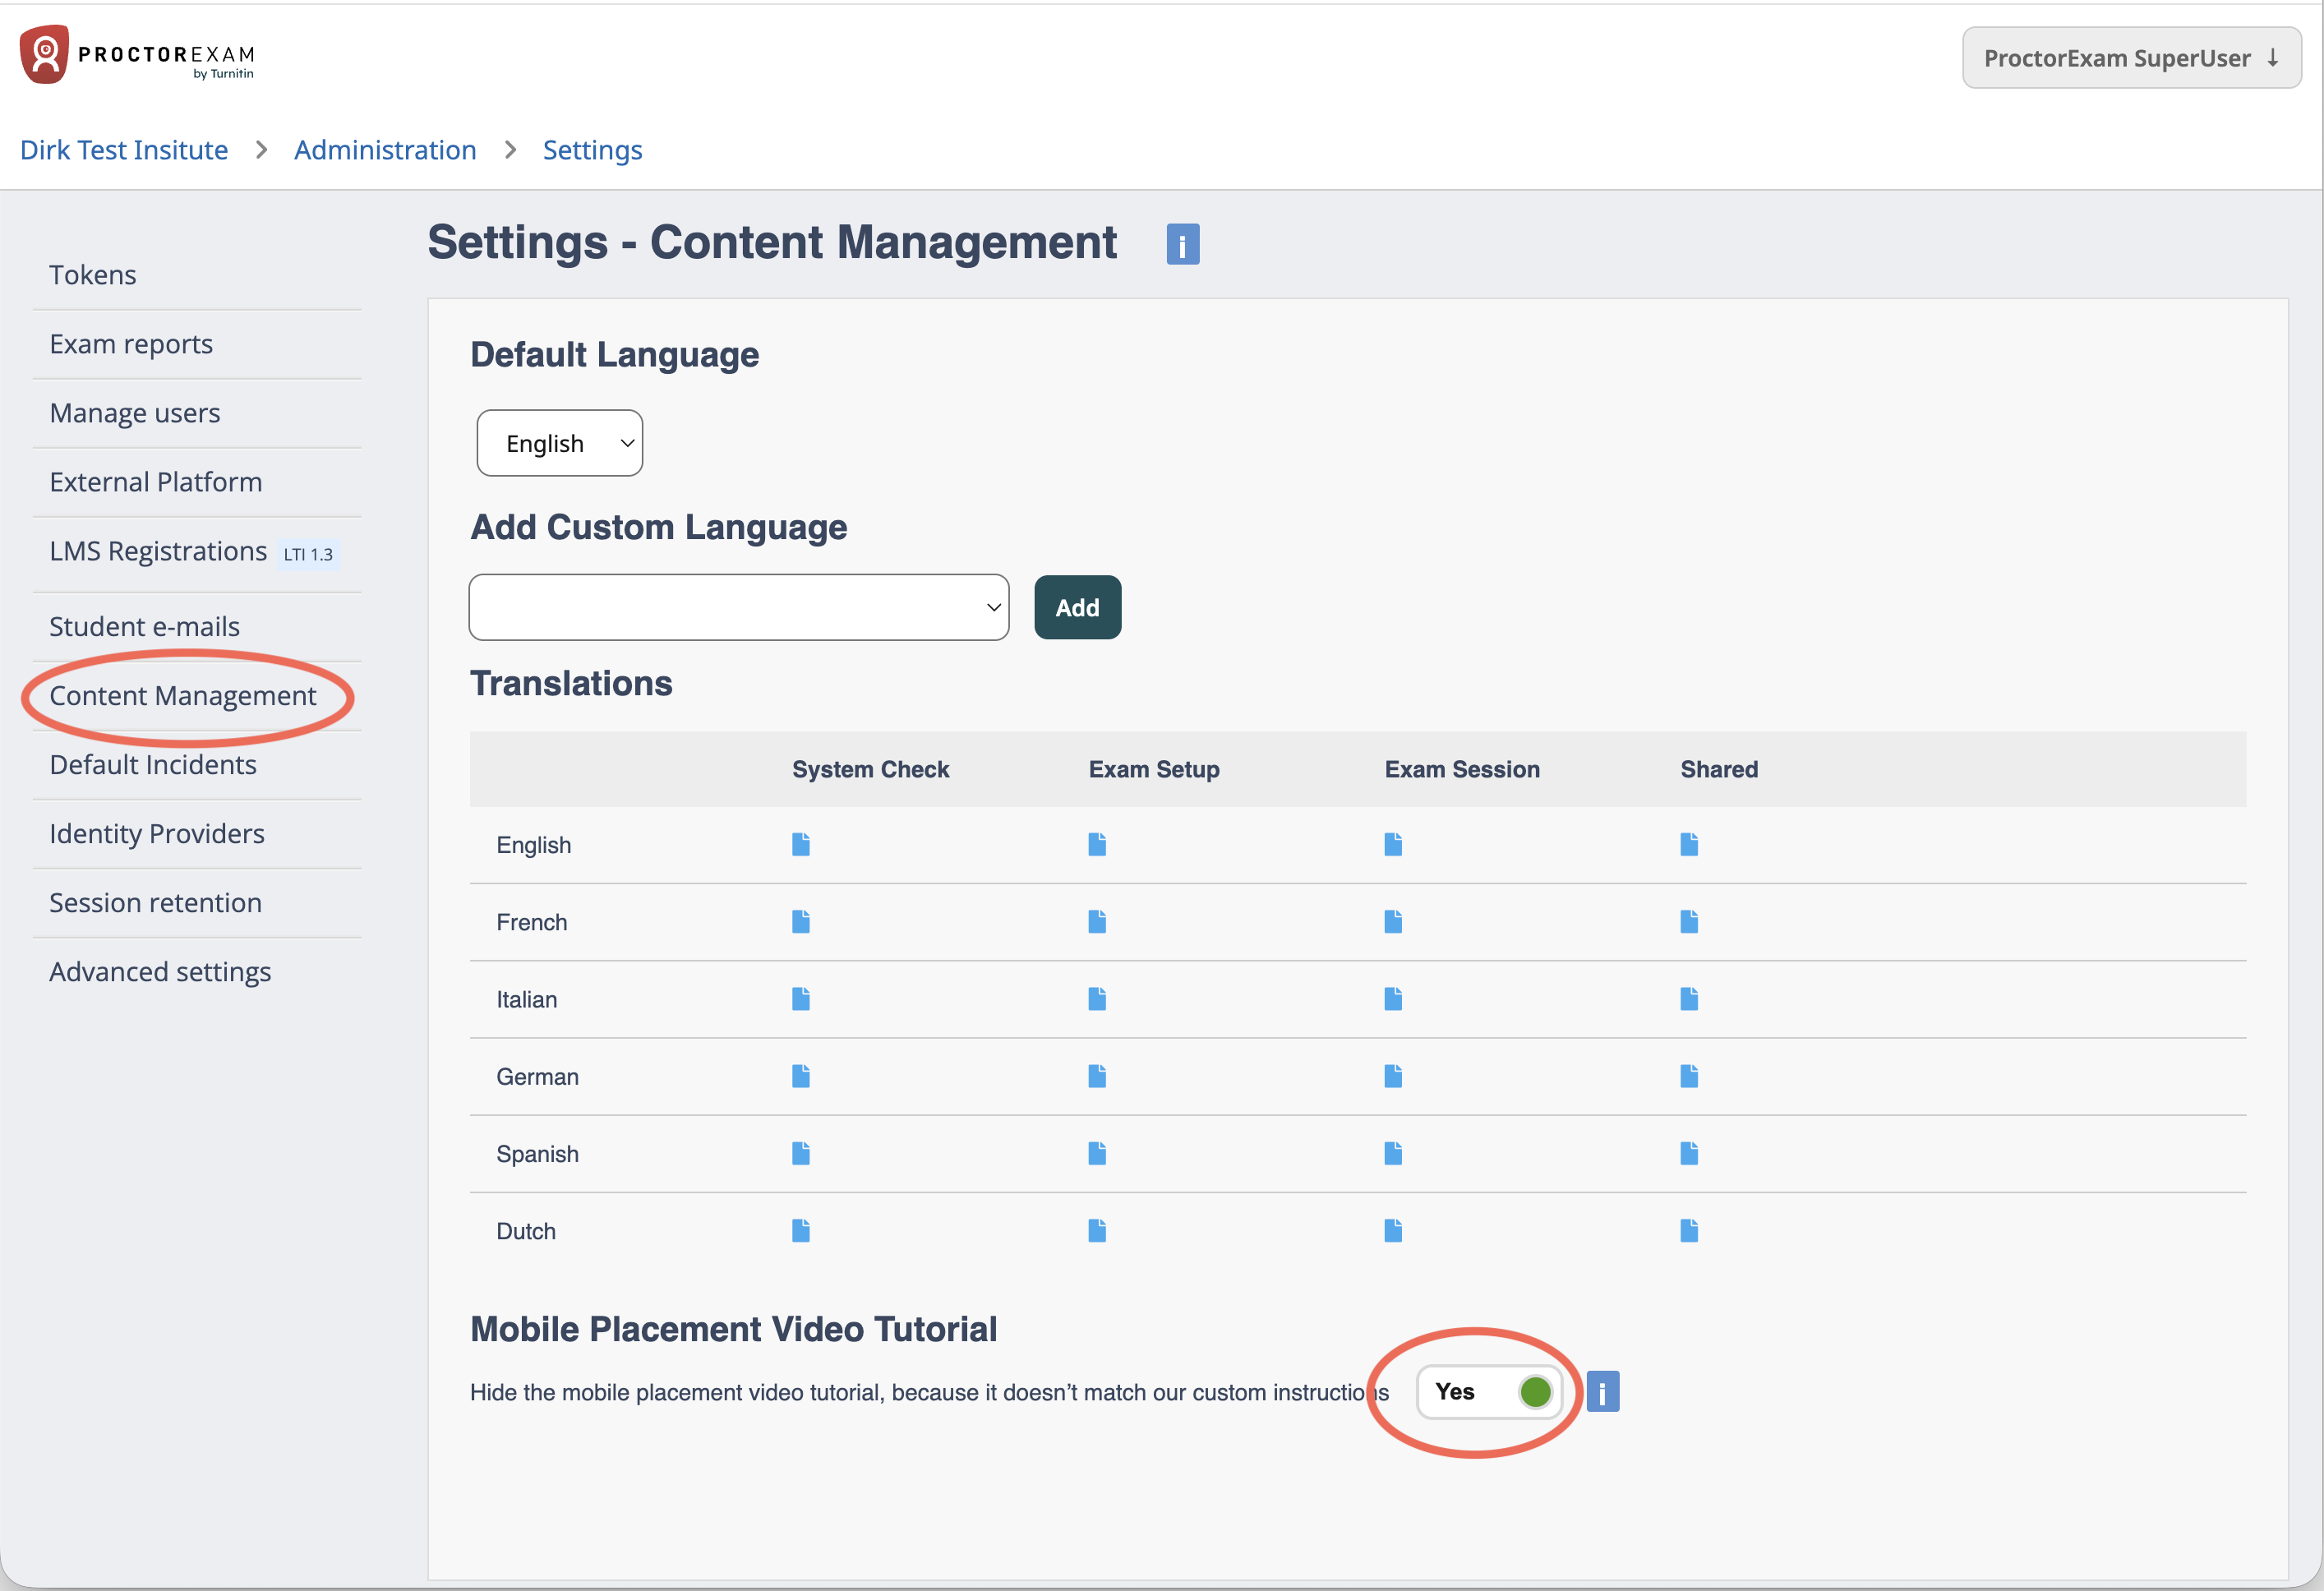Image resolution: width=2324 pixels, height=1591 pixels.
Task: Click the System Check column header
Action: 870,769
